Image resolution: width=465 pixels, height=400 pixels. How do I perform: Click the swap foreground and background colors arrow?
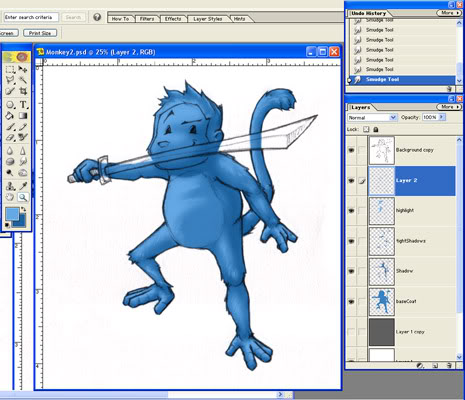(23, 210)
